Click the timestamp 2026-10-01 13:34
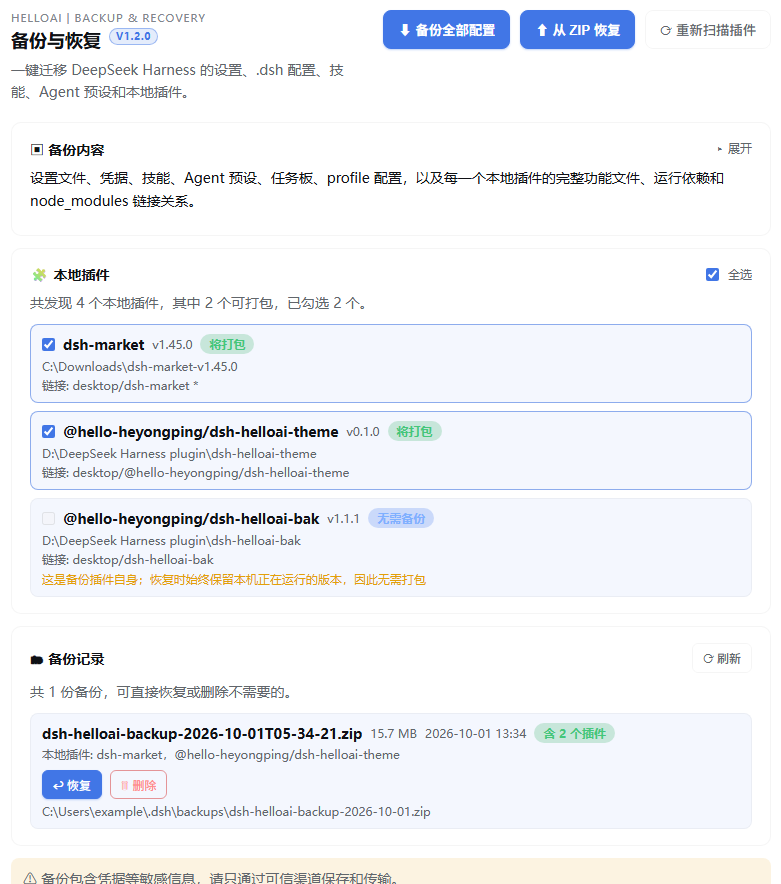The image size is (781, 884). [475, 734]
